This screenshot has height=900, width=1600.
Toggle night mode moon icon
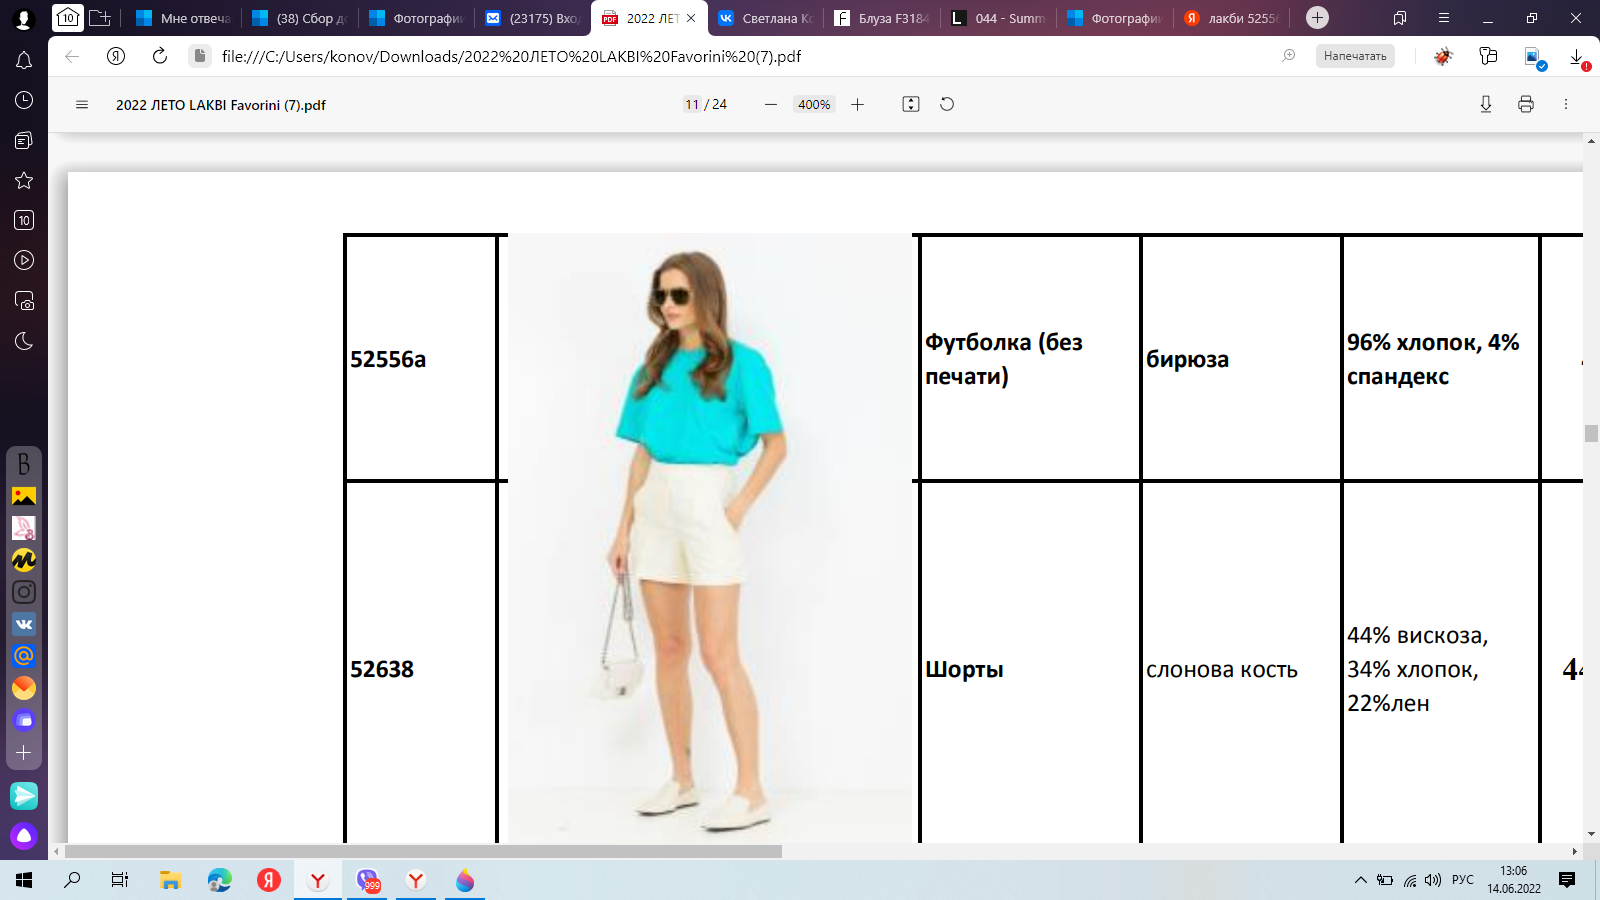tap(24, 341)
